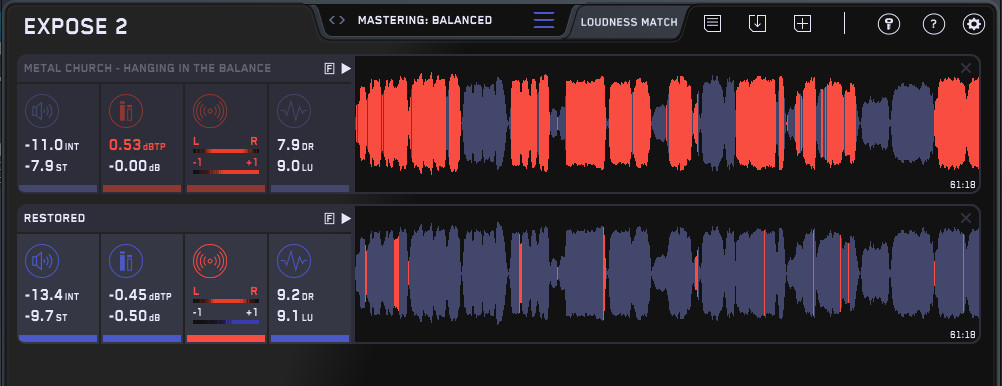Select loudness speaker icon on Metal Church track
The image size is (1002, 386).
tap(42, 111)
